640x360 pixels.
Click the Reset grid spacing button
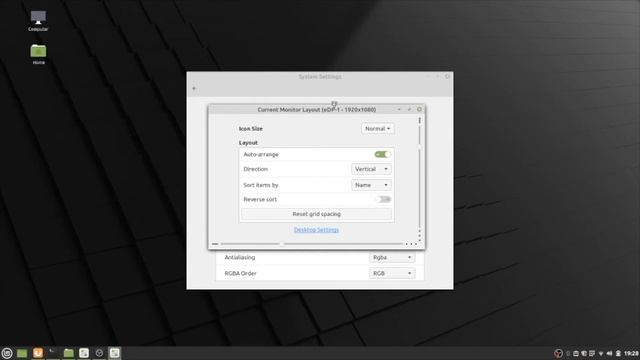[316, 214]
